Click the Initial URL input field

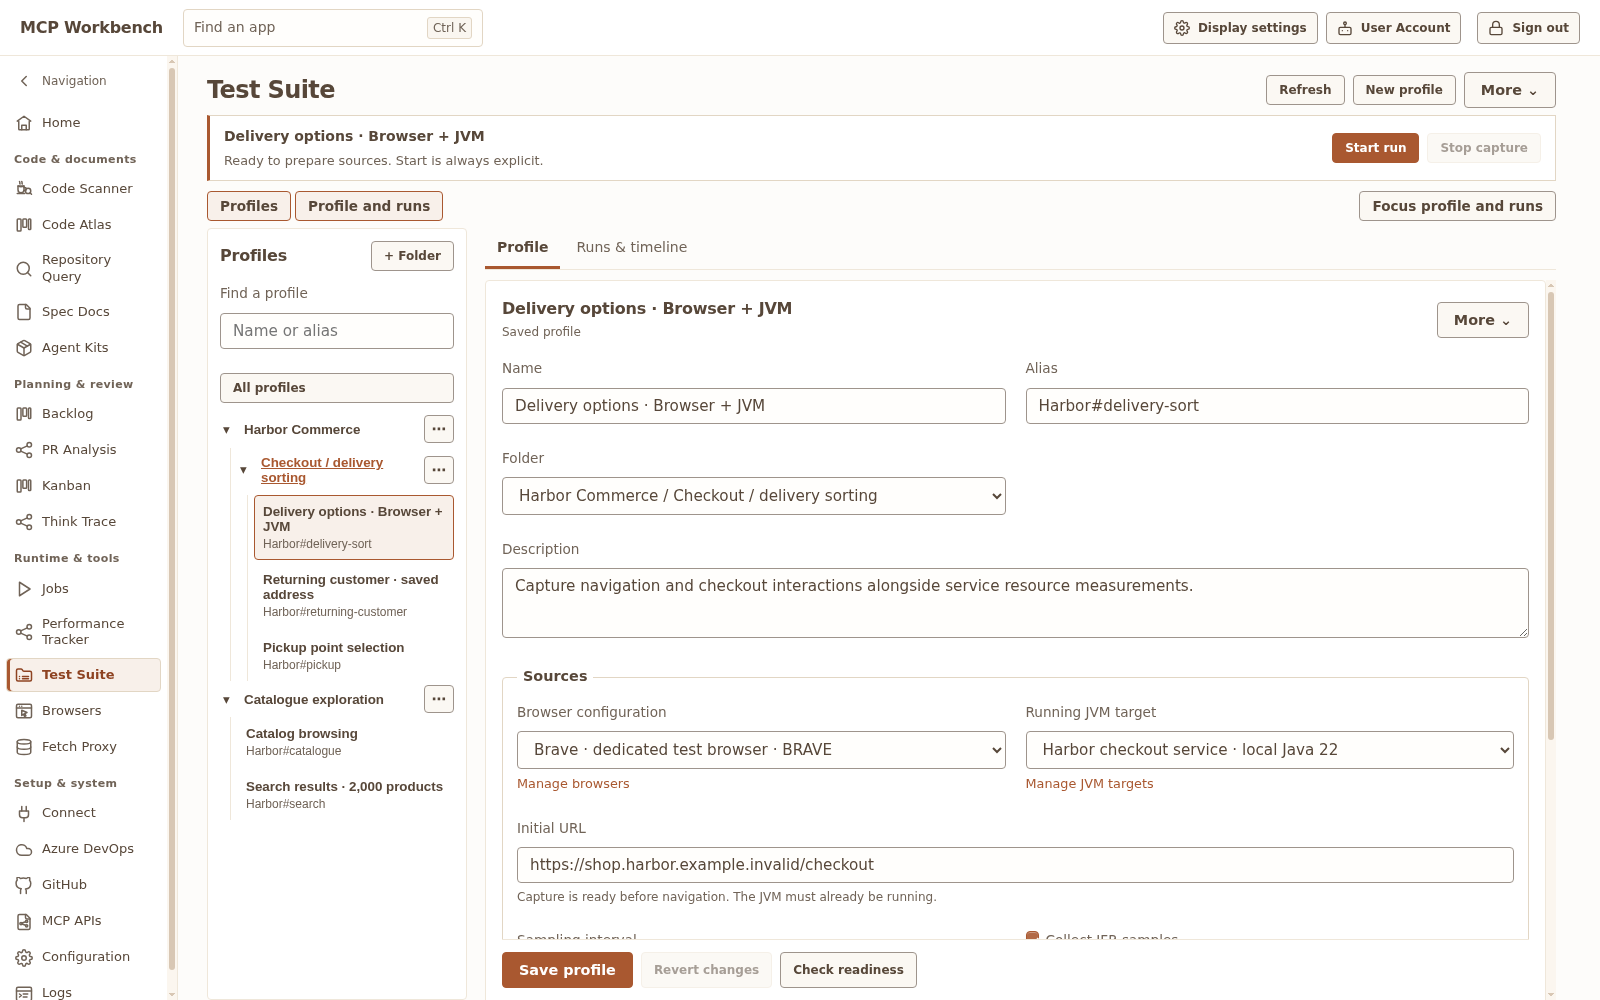(x=1015, y=865)
